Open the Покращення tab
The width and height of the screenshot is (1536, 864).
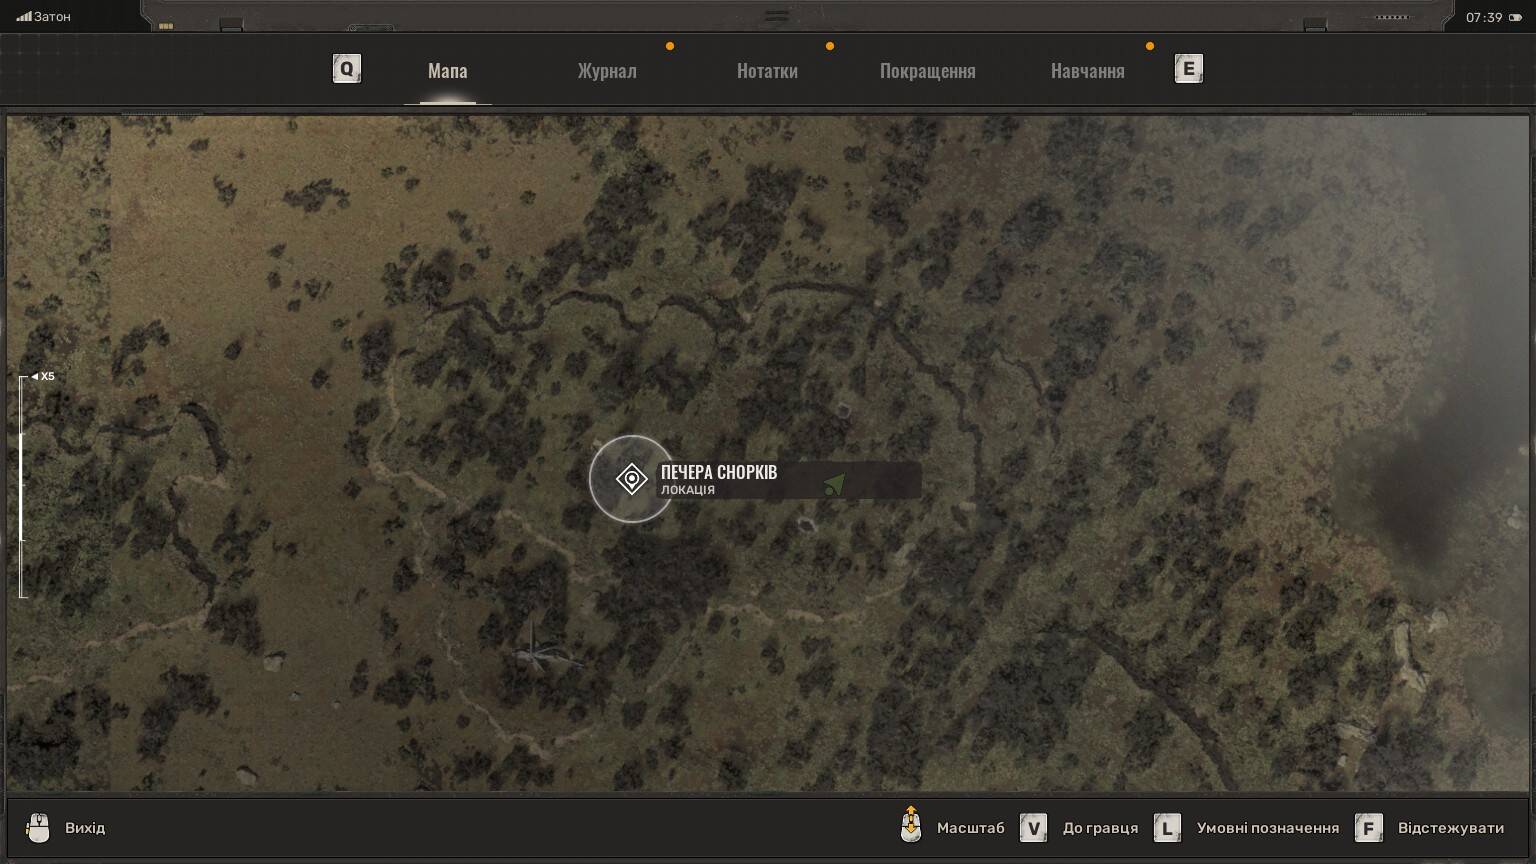(927, 71)
